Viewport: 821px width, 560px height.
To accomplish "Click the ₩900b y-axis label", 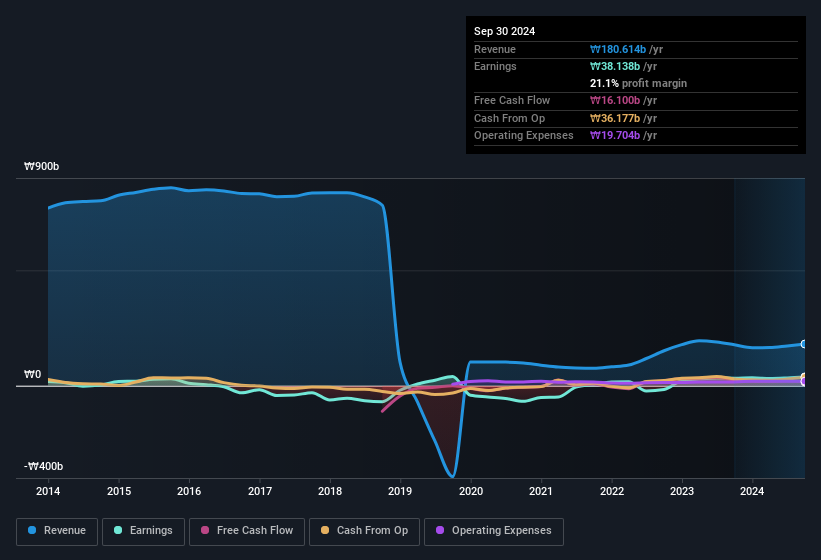I will 43,167.
